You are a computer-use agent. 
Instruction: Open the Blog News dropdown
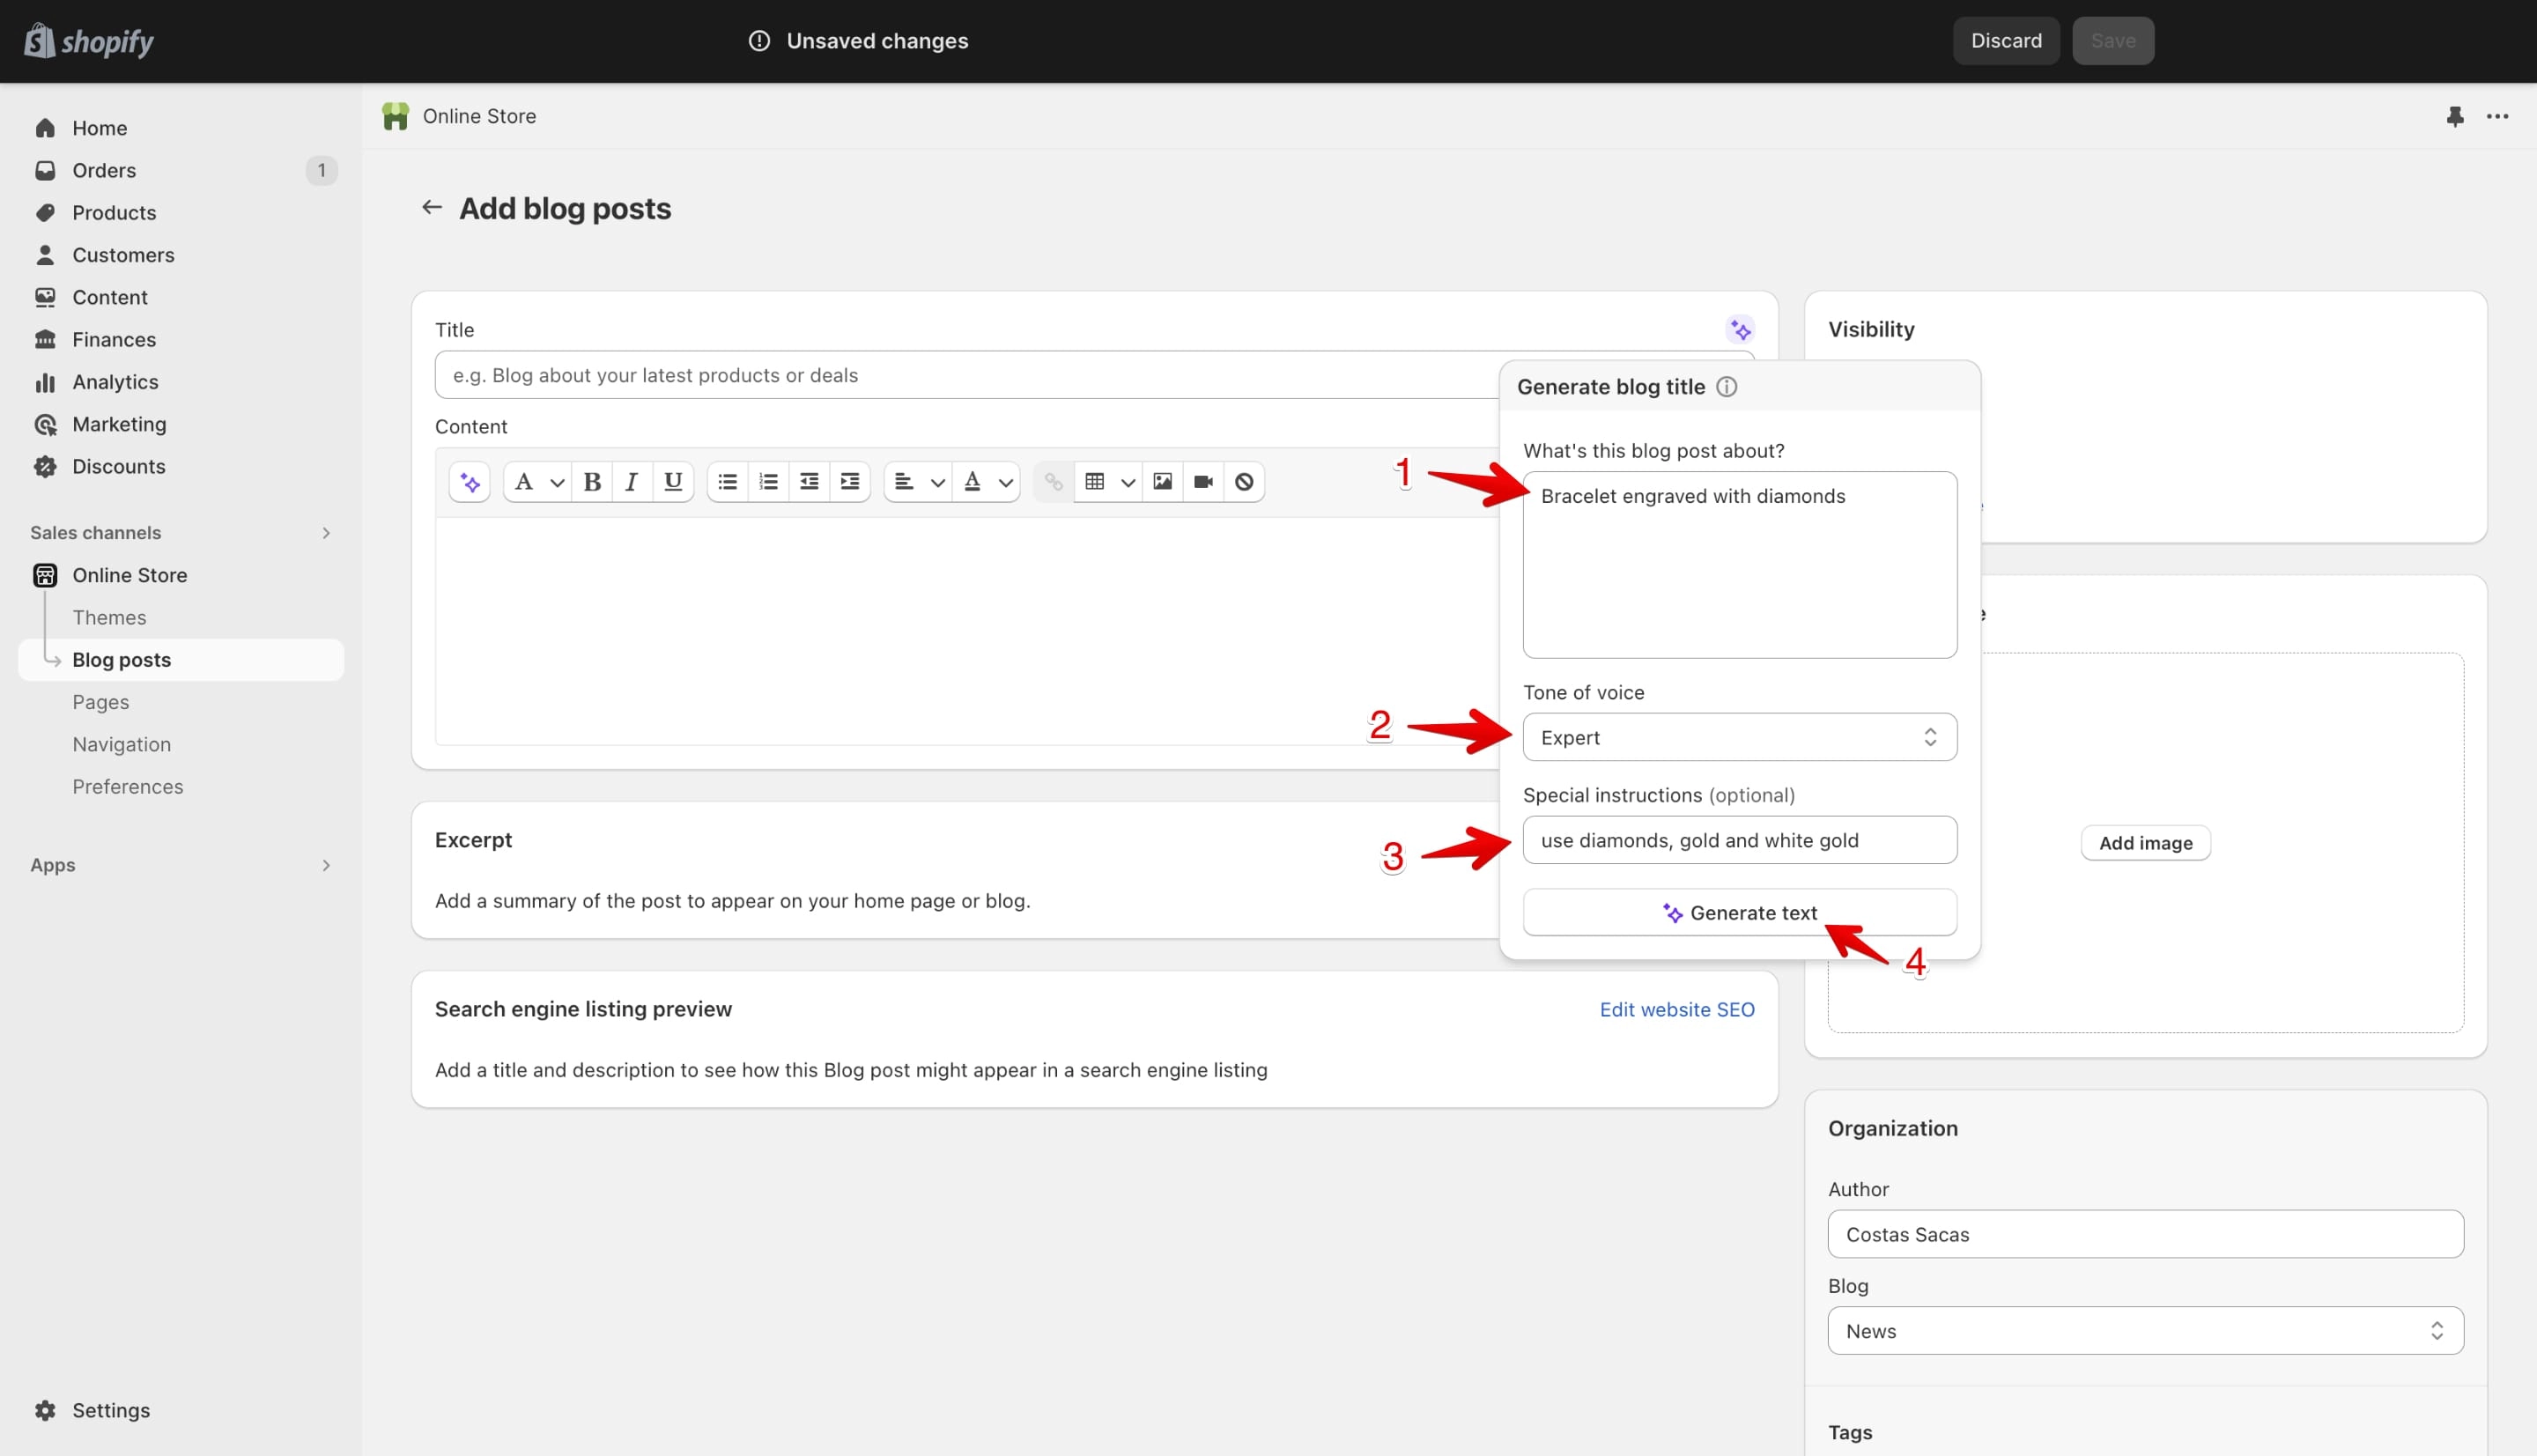(2145, 1331)
